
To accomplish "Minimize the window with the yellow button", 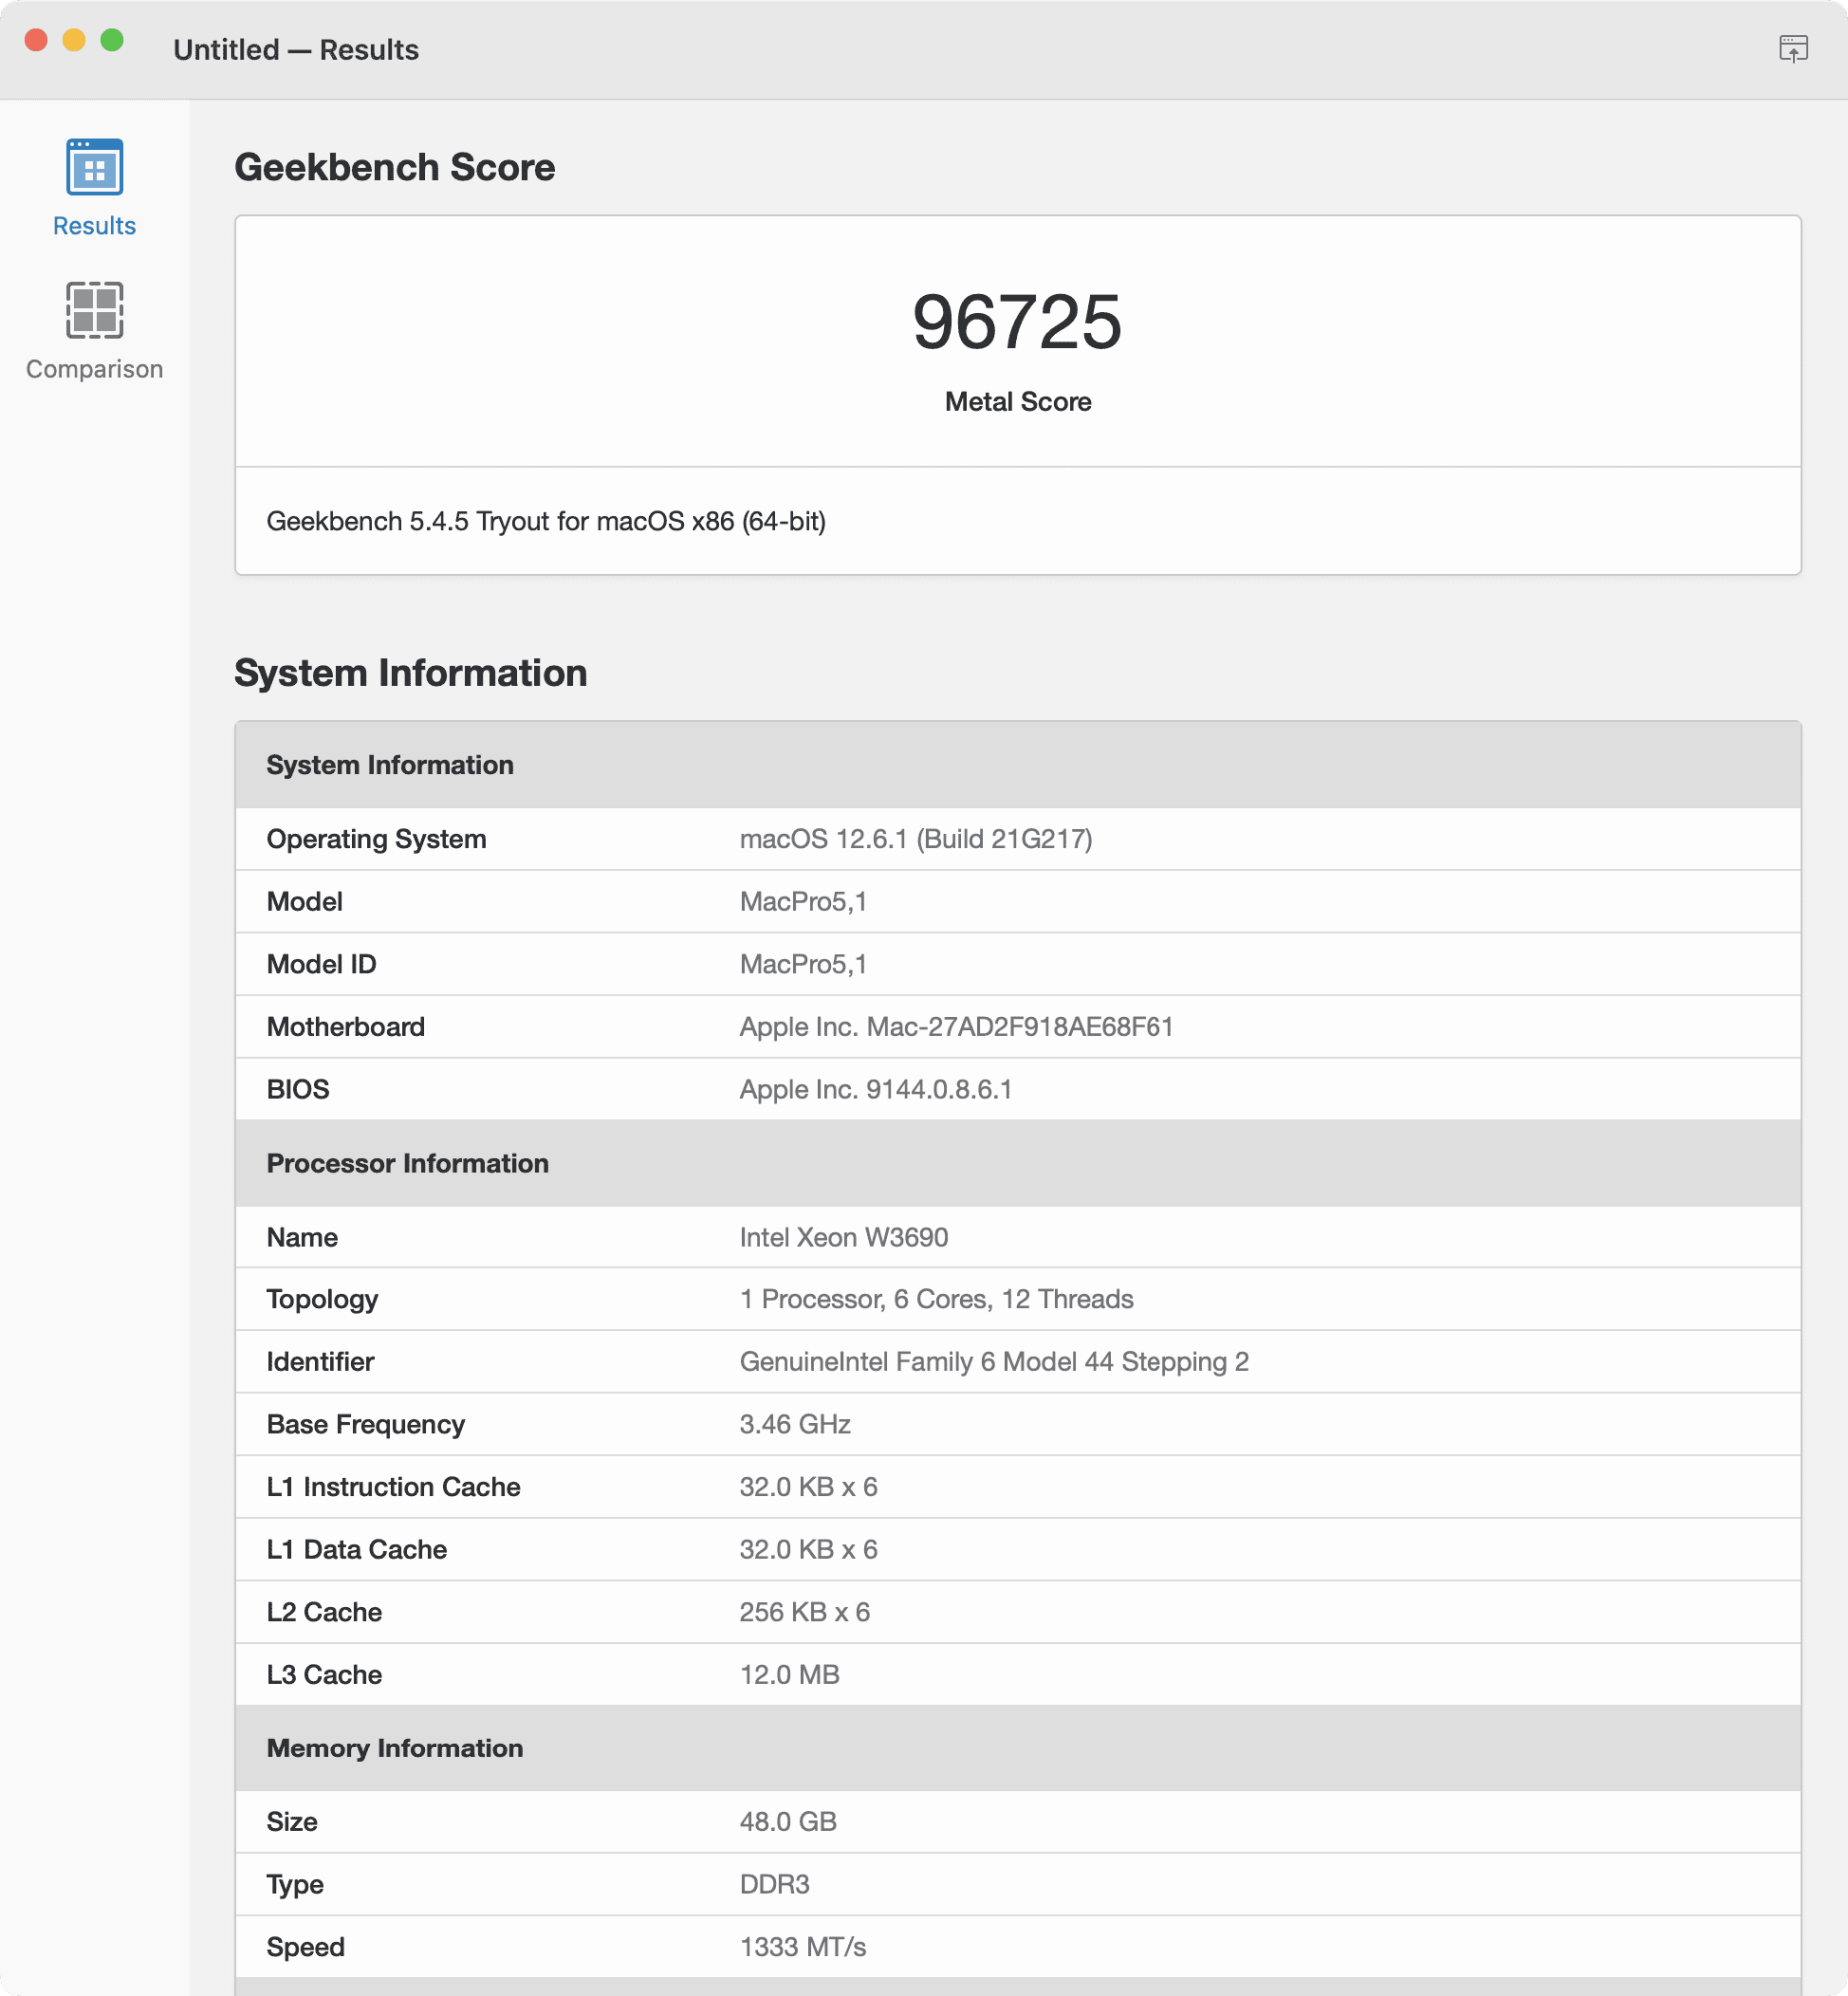I will 74,40.
